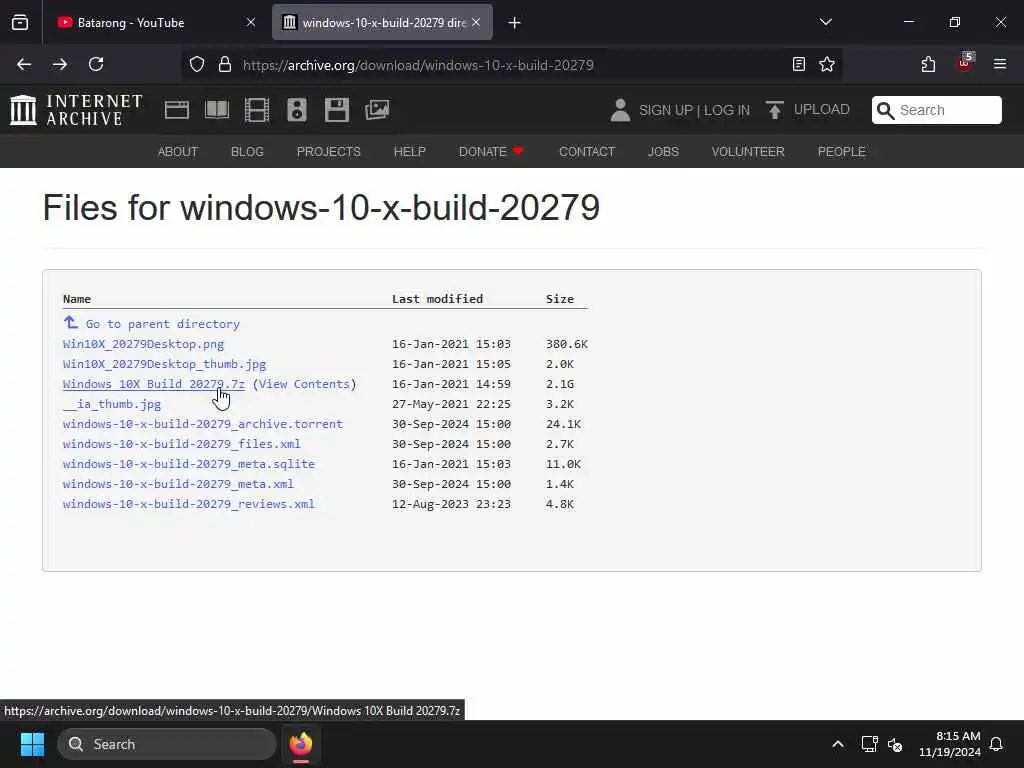Screen dimensions: 1024x768
Task: Open the Web (Wayback) icon
Action: pyautogui.click(x=176, y=110)
